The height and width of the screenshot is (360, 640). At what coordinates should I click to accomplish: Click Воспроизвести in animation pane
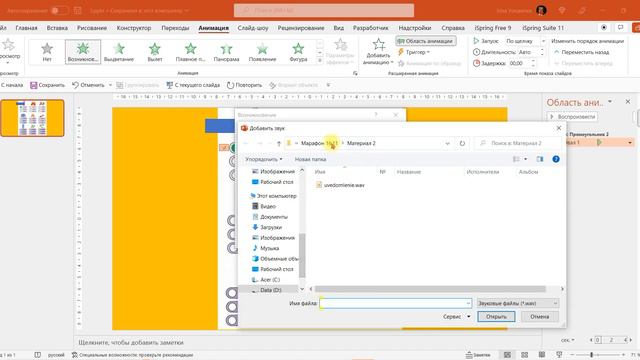(573, 117)
